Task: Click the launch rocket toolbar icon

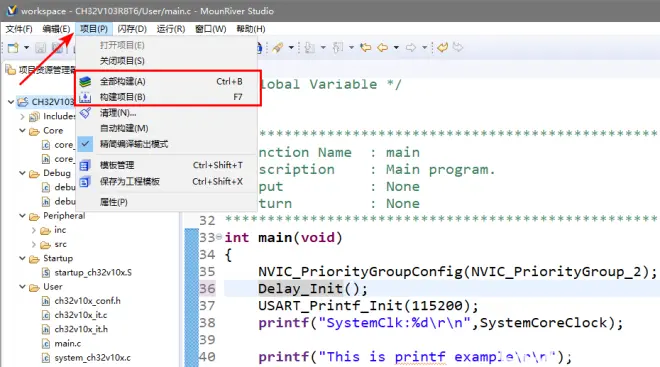Action: (277, 48)
